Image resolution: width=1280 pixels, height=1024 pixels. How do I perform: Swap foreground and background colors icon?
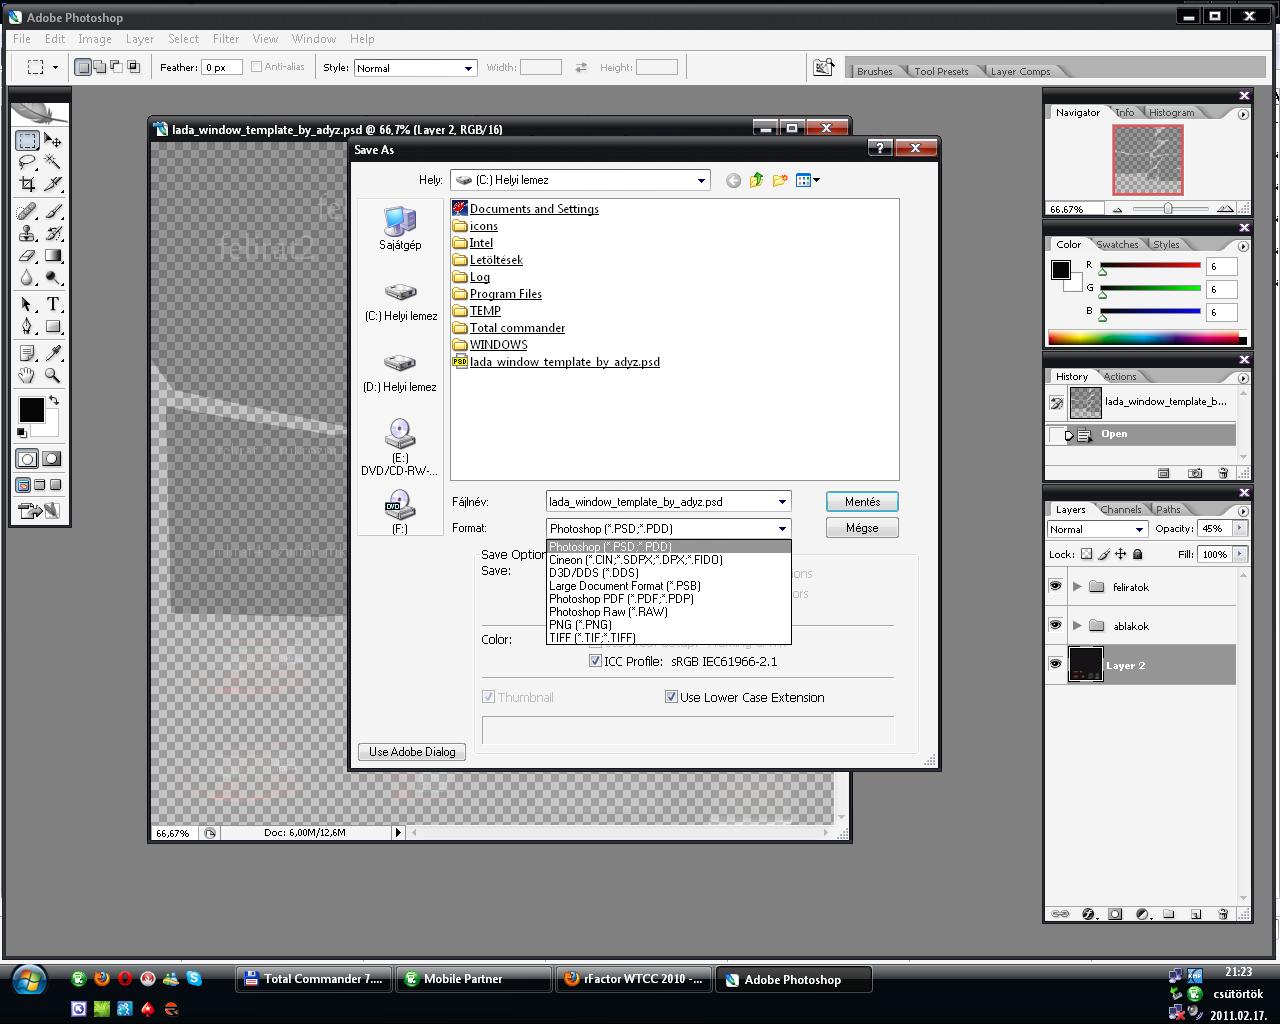coord(54,398)
